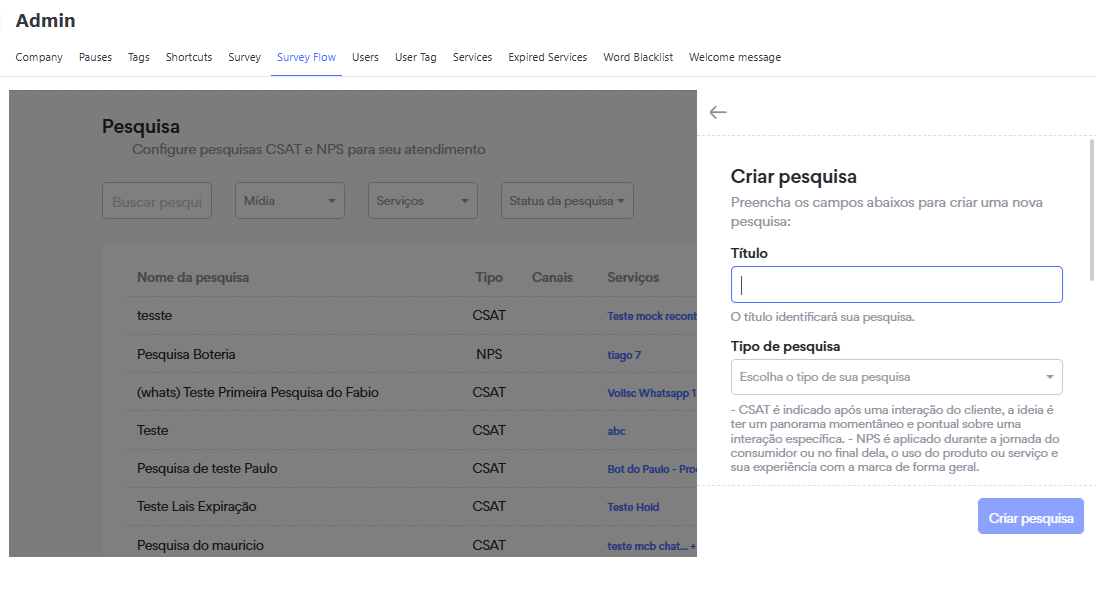This screenshot has width=1096, height=595.
Task: Click the 'Nome da pesquisa' column header
Action: (x=193, y=278)
